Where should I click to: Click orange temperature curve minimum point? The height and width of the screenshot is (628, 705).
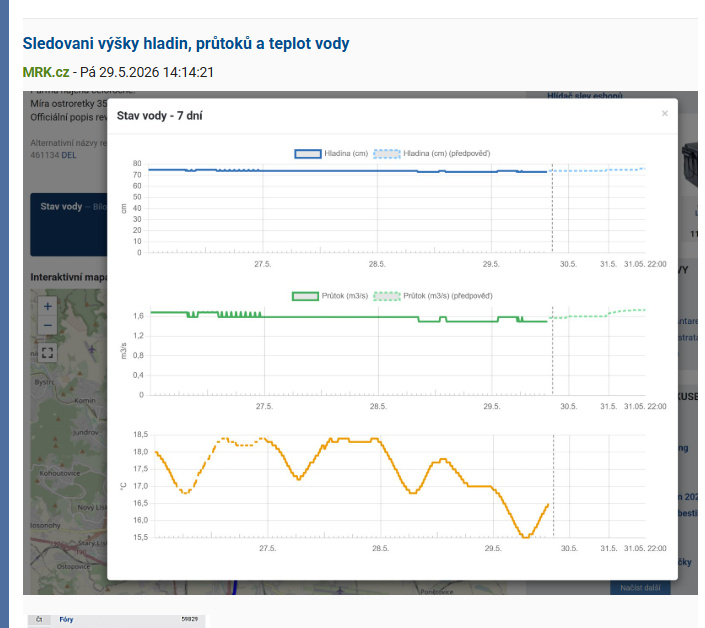pyautogui.click(x=525, y=537)
